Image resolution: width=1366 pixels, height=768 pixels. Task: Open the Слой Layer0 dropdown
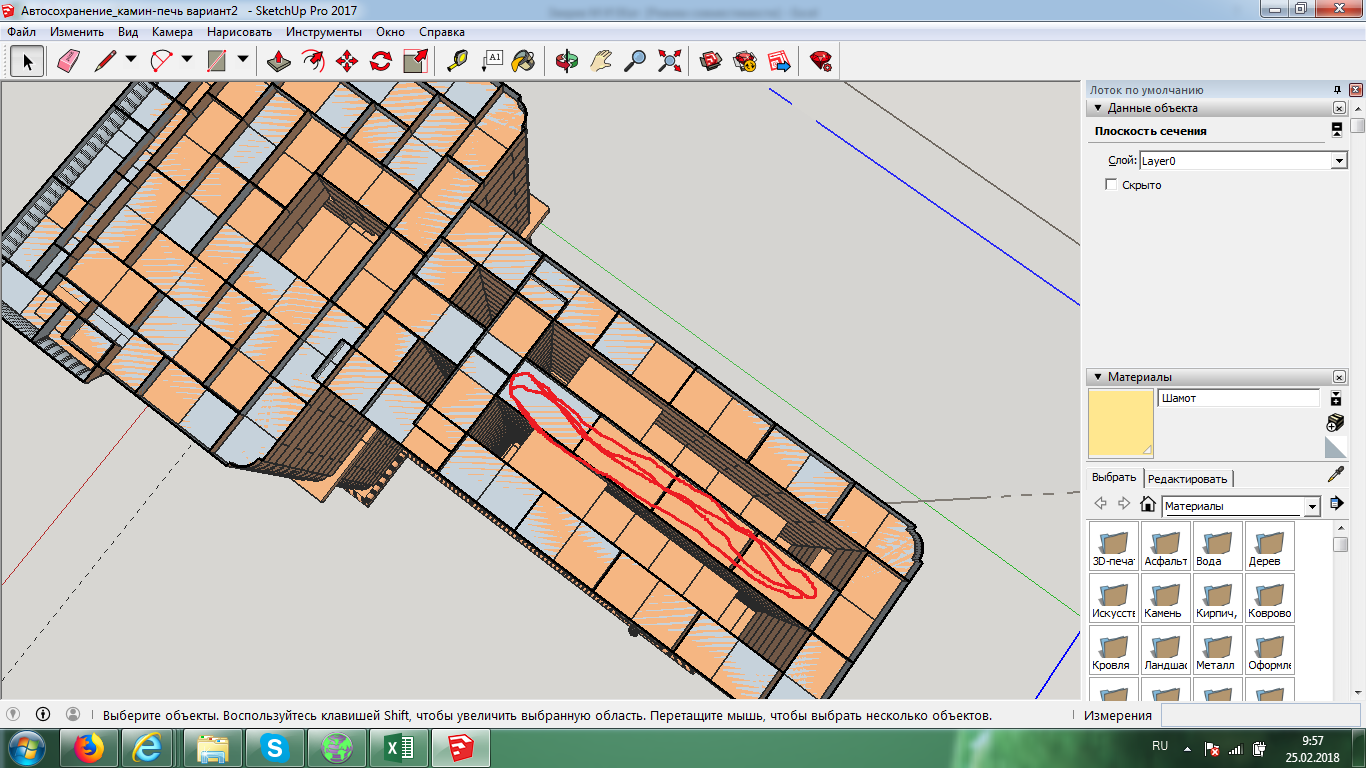coord(1339,161)
